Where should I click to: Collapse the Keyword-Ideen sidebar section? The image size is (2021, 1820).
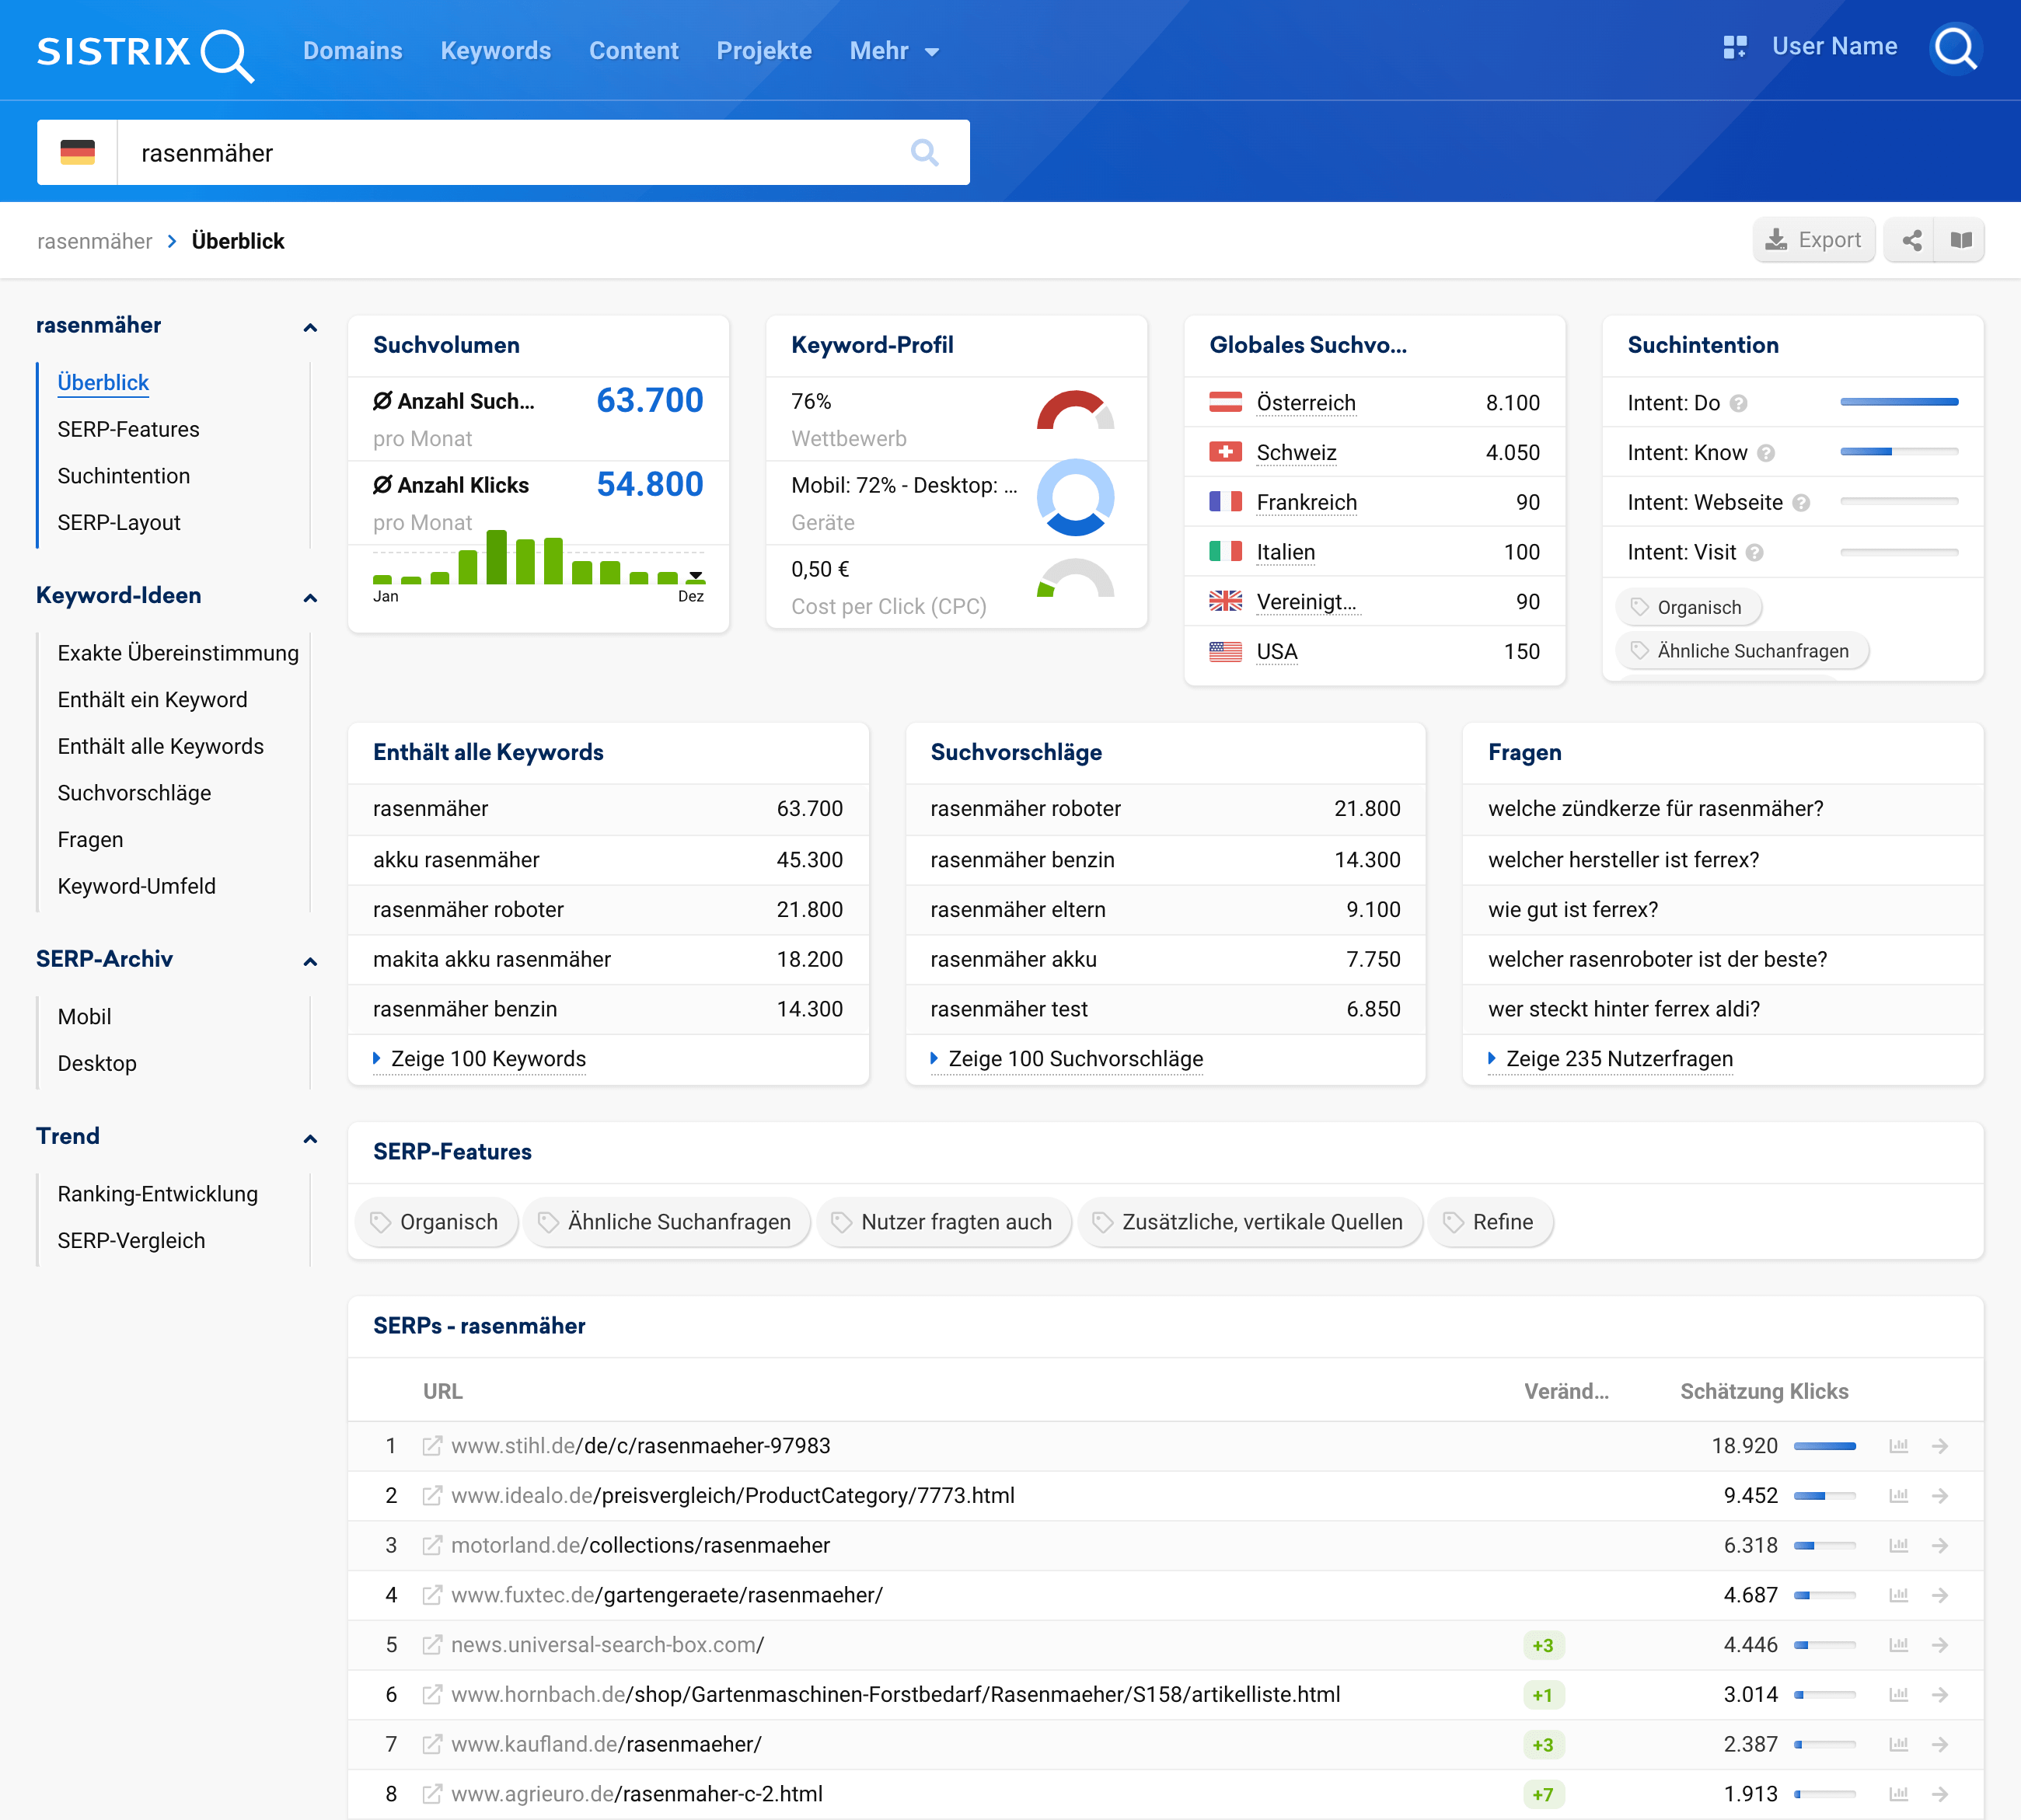pos(310,597)
